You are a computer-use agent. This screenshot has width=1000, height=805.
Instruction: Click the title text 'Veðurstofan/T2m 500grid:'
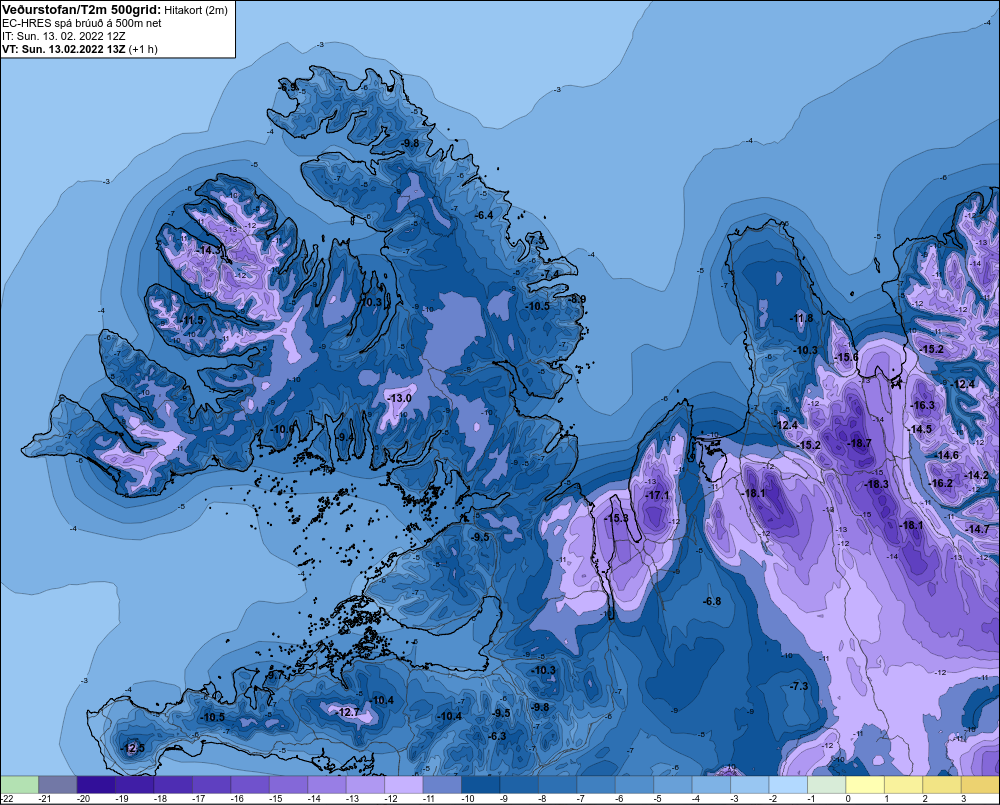coord(82,10)
